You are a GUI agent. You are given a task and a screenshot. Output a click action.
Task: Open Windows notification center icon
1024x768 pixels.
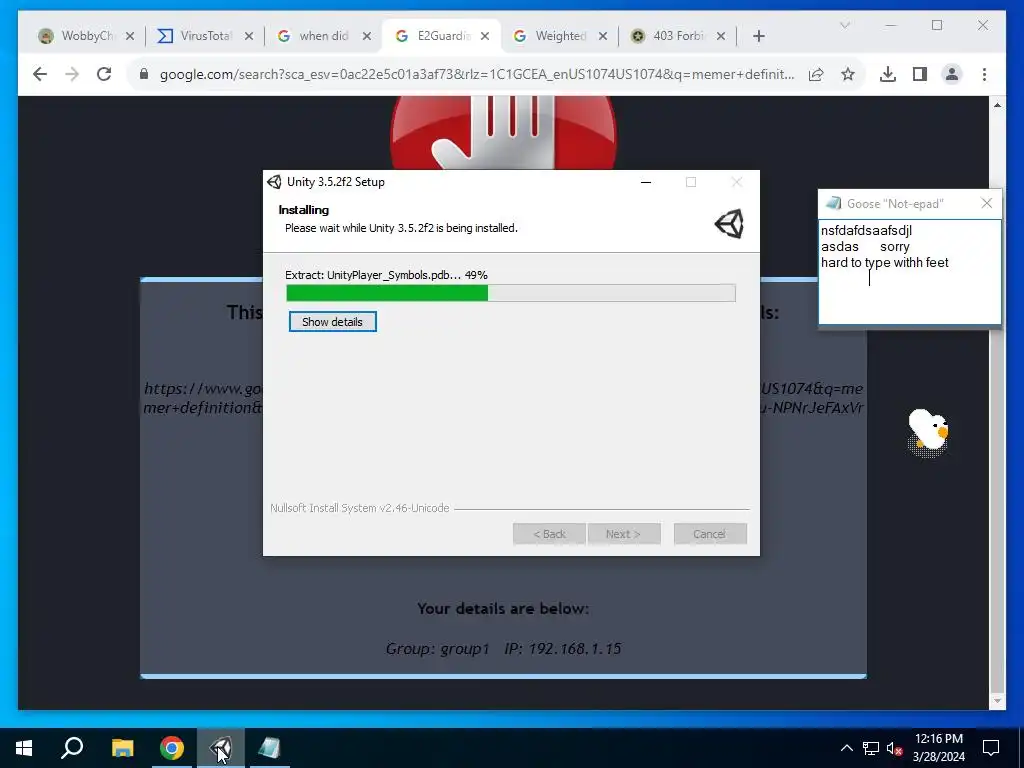click(991, 748)
